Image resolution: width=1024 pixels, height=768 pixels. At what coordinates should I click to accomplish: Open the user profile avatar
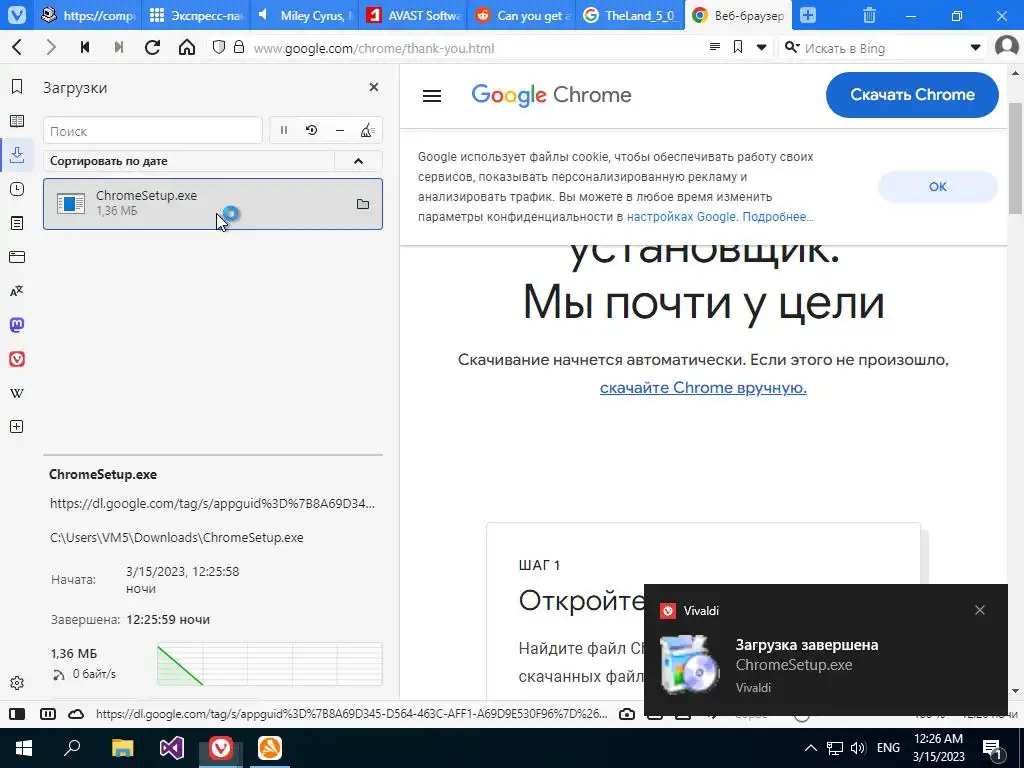[1006, 47]
